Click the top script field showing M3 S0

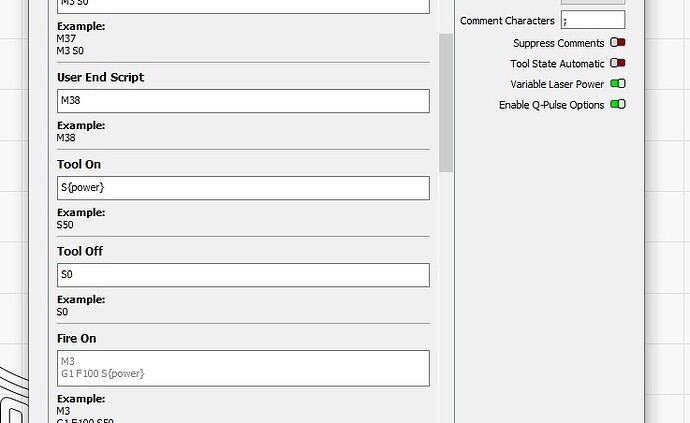pos(243,5)
